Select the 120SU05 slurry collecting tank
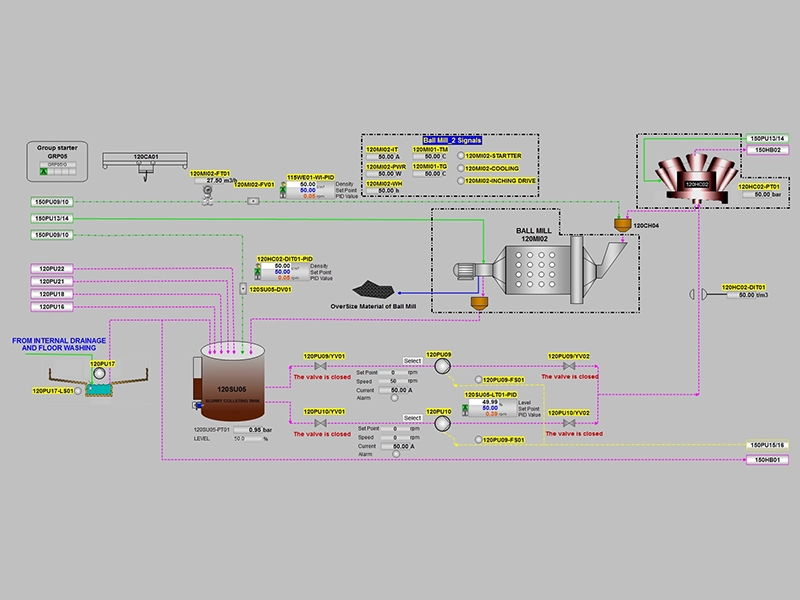The width and height of the screenshot is (800, 600). (233, 380)
